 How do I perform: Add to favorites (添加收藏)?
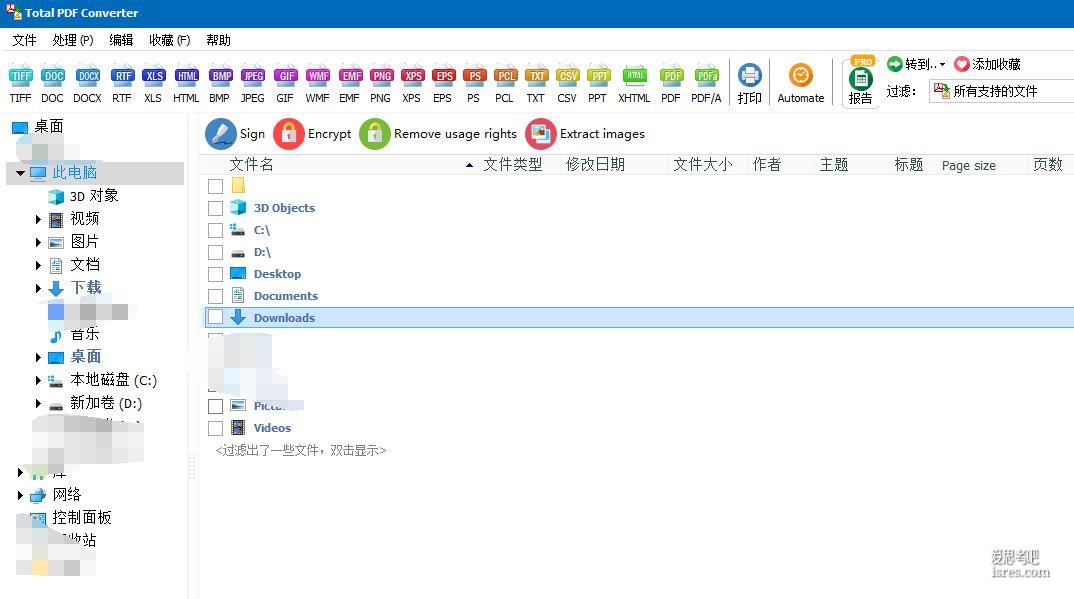[x=988, y=64]
